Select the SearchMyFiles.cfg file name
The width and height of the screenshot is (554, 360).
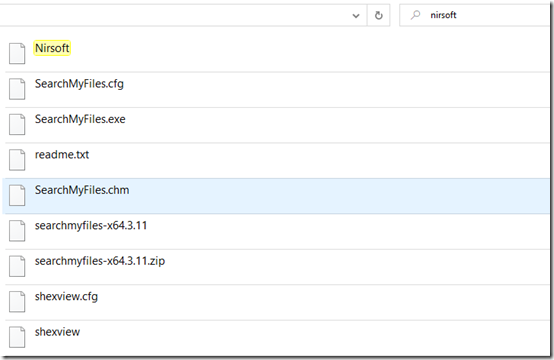79,84
